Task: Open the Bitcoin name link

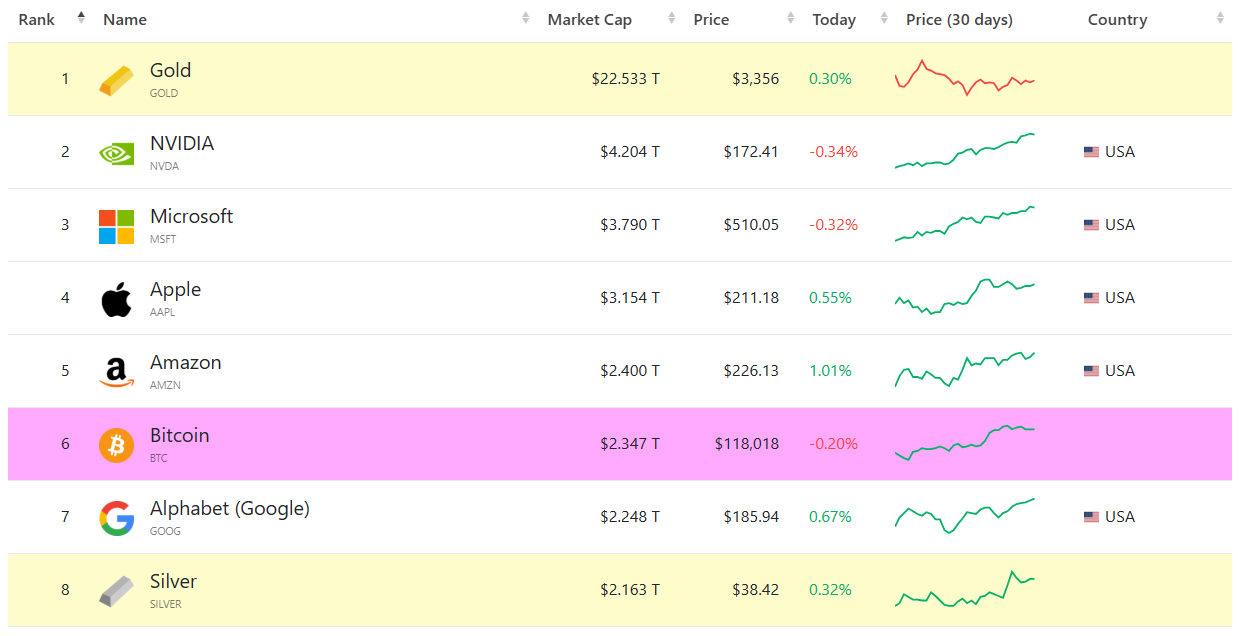Action: point(180,436)
